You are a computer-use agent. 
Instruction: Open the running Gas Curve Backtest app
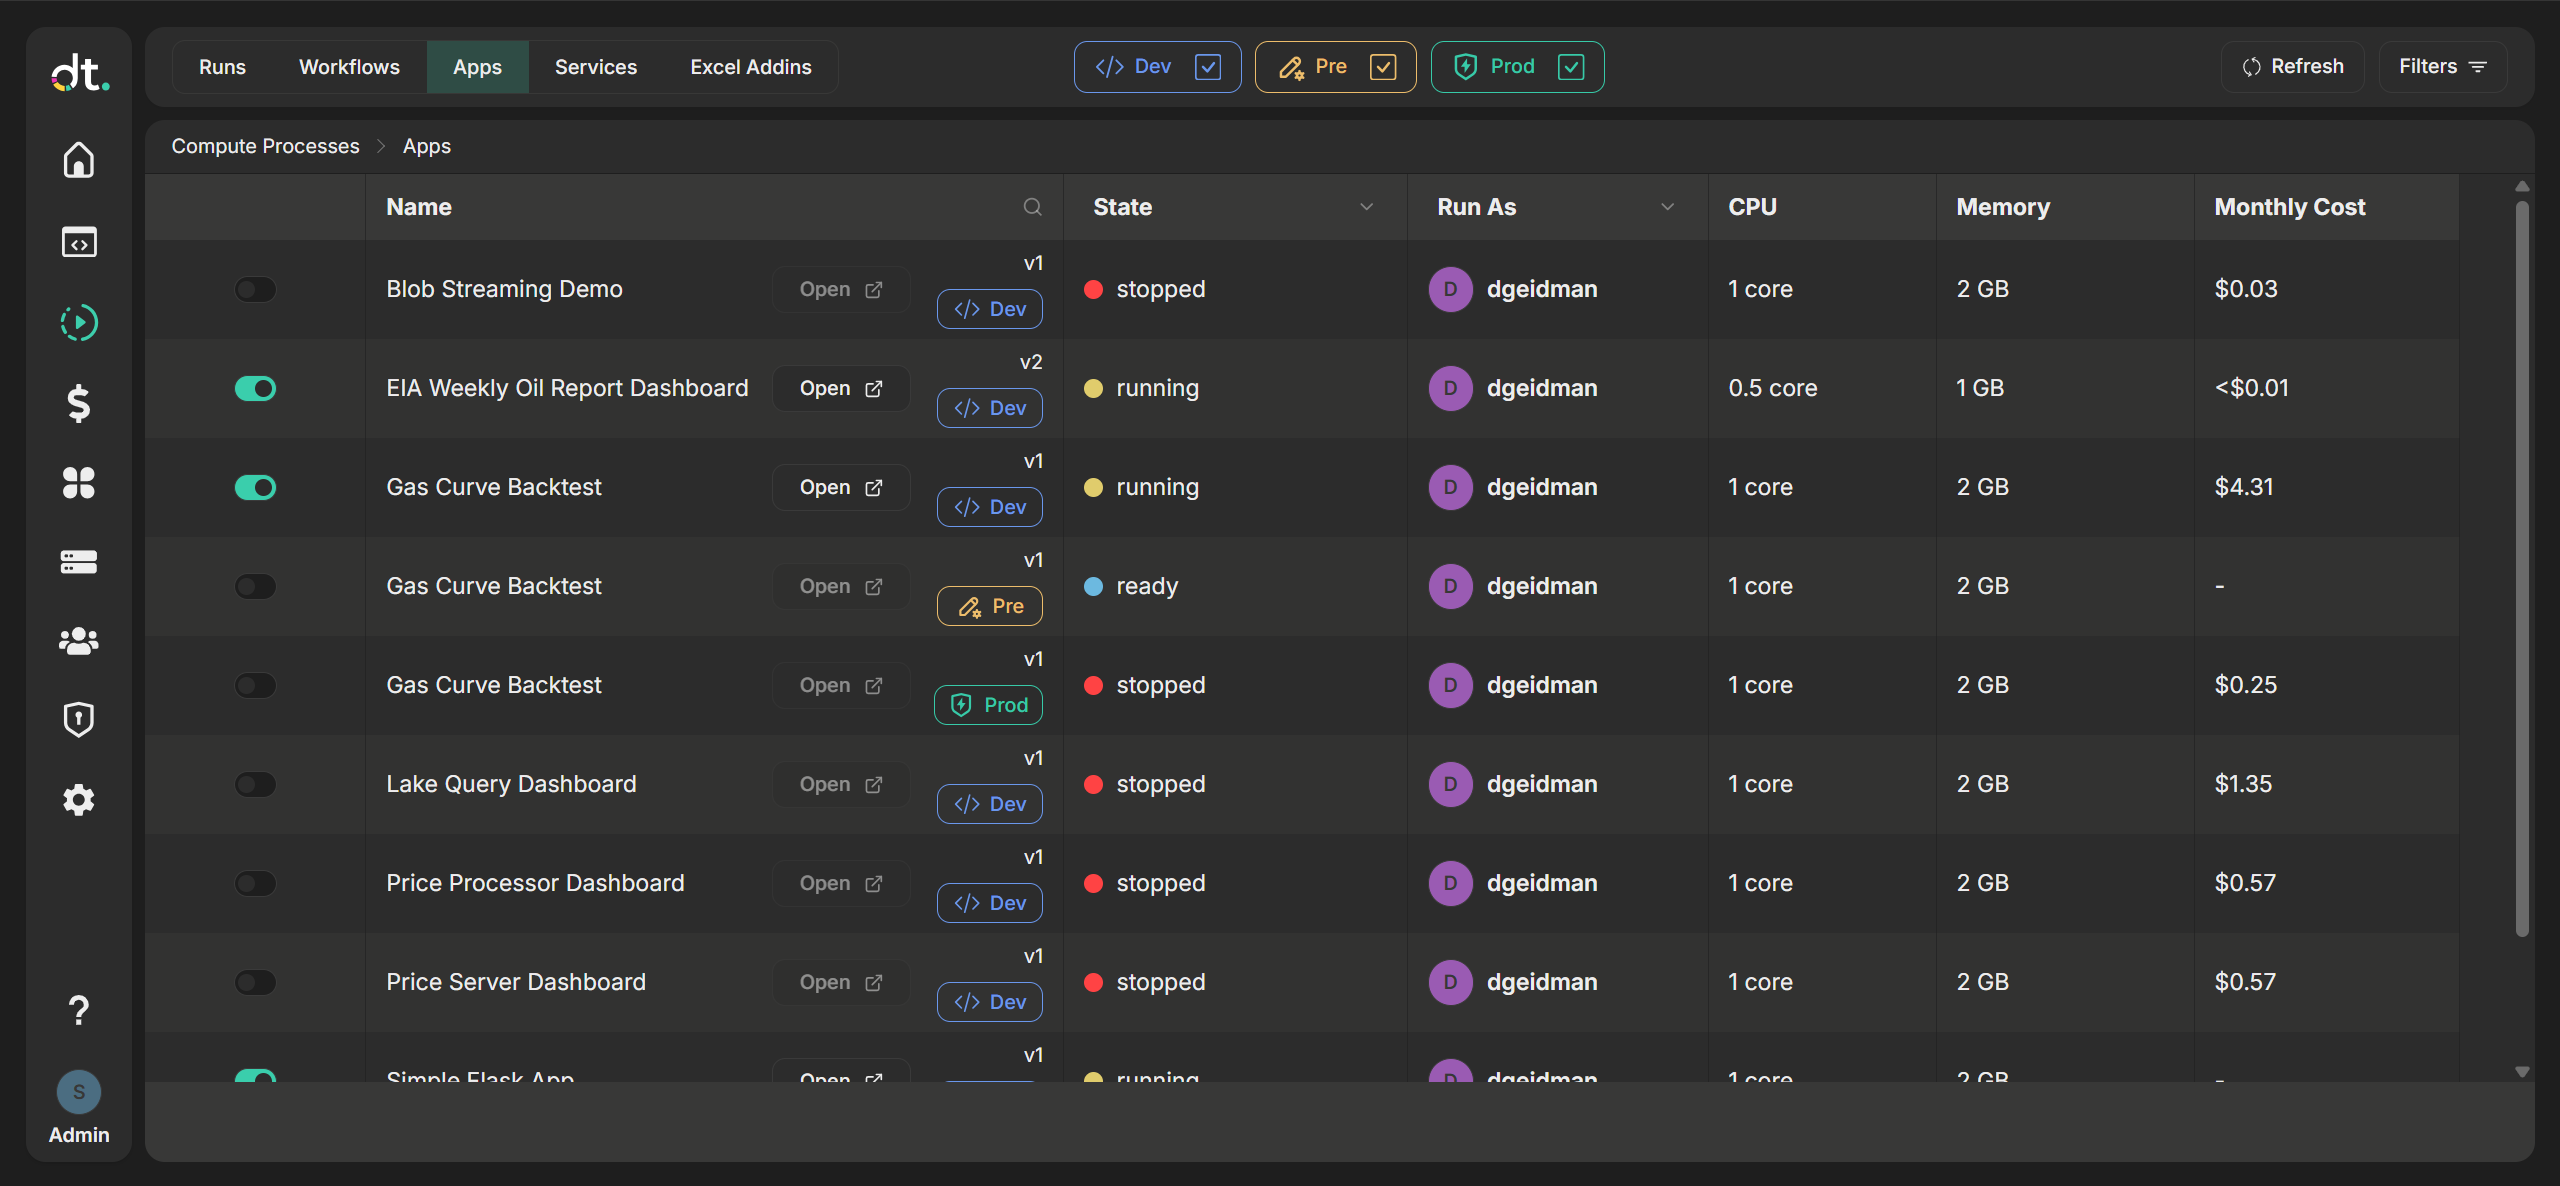(841, 487)
